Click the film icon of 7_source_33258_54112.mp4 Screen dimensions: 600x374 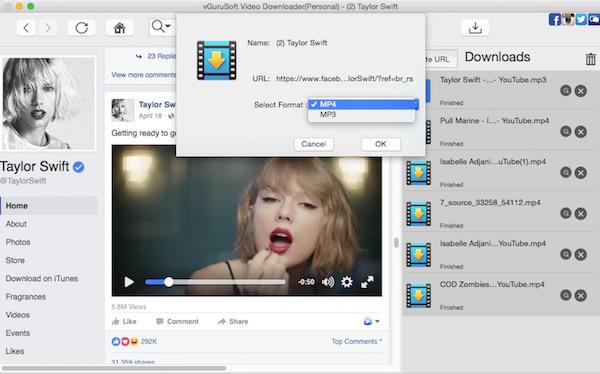pyautogui.click(x=418, y=214)
